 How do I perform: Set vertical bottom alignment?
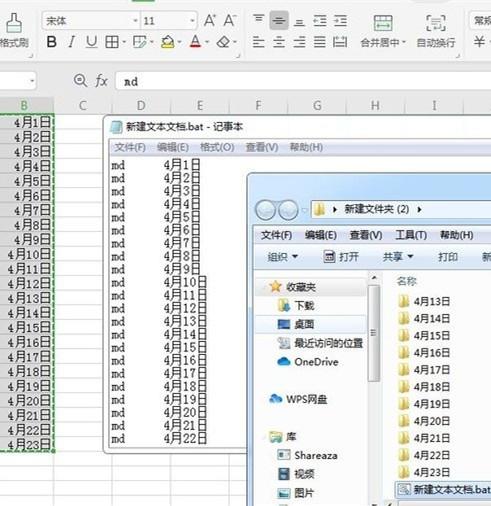(299, 22)
